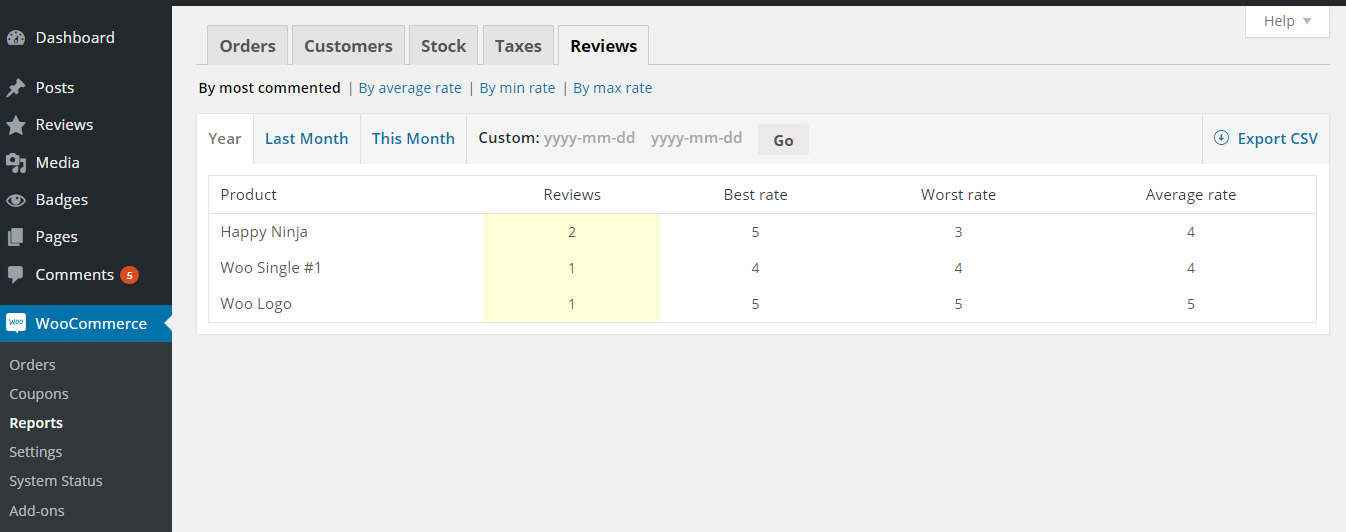
Task: Click the Pages document icon
Action: coord(16,237)
